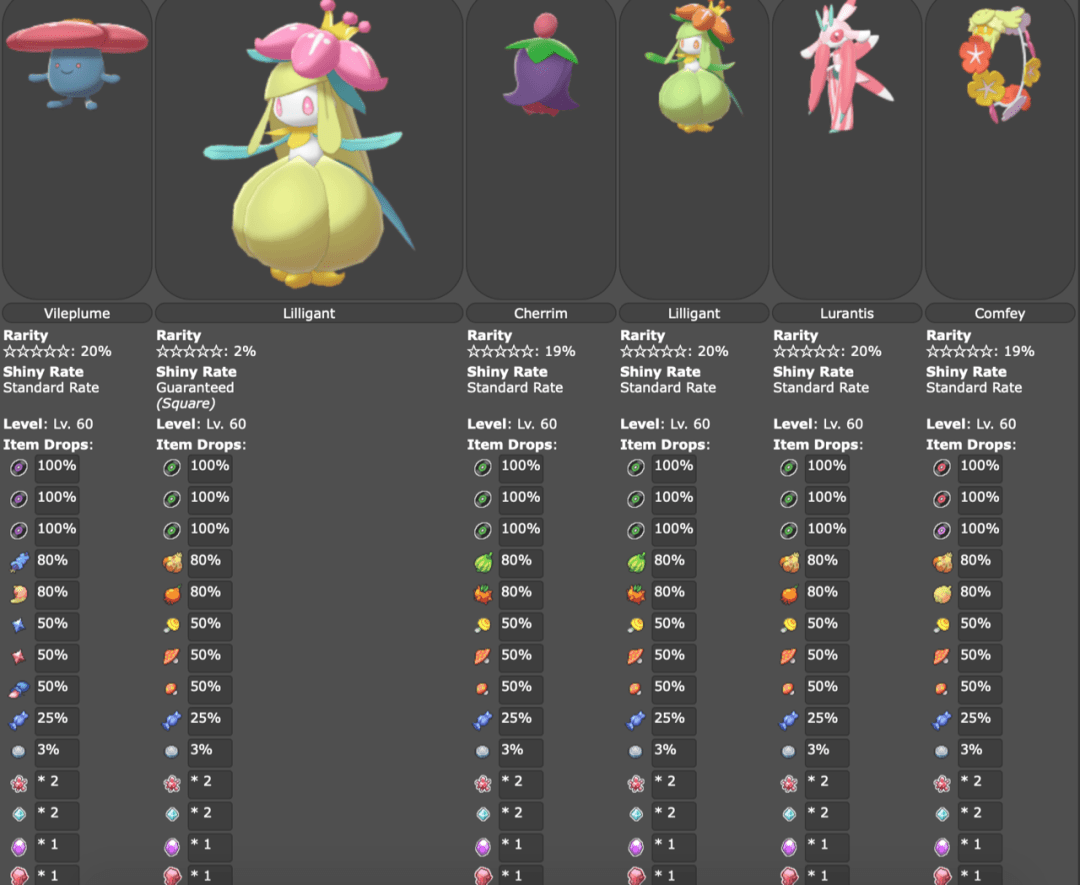Click the red star shard icon under Vileplume

pos(19,657)
